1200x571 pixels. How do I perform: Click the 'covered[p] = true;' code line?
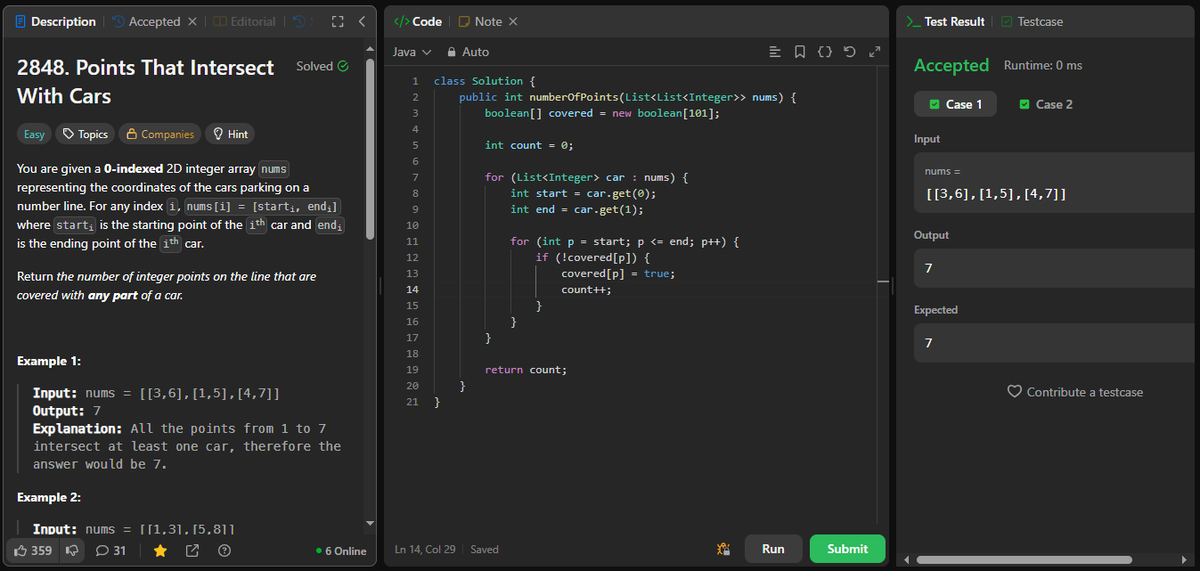pyautogui.click(x=619, y=274)
